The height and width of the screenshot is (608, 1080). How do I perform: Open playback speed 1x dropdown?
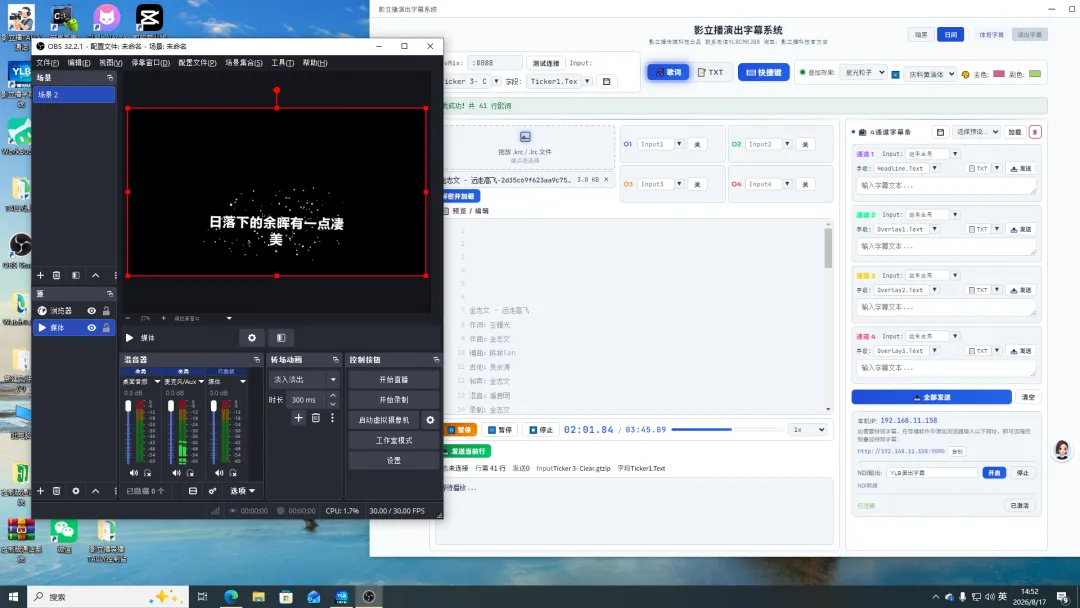808,430
